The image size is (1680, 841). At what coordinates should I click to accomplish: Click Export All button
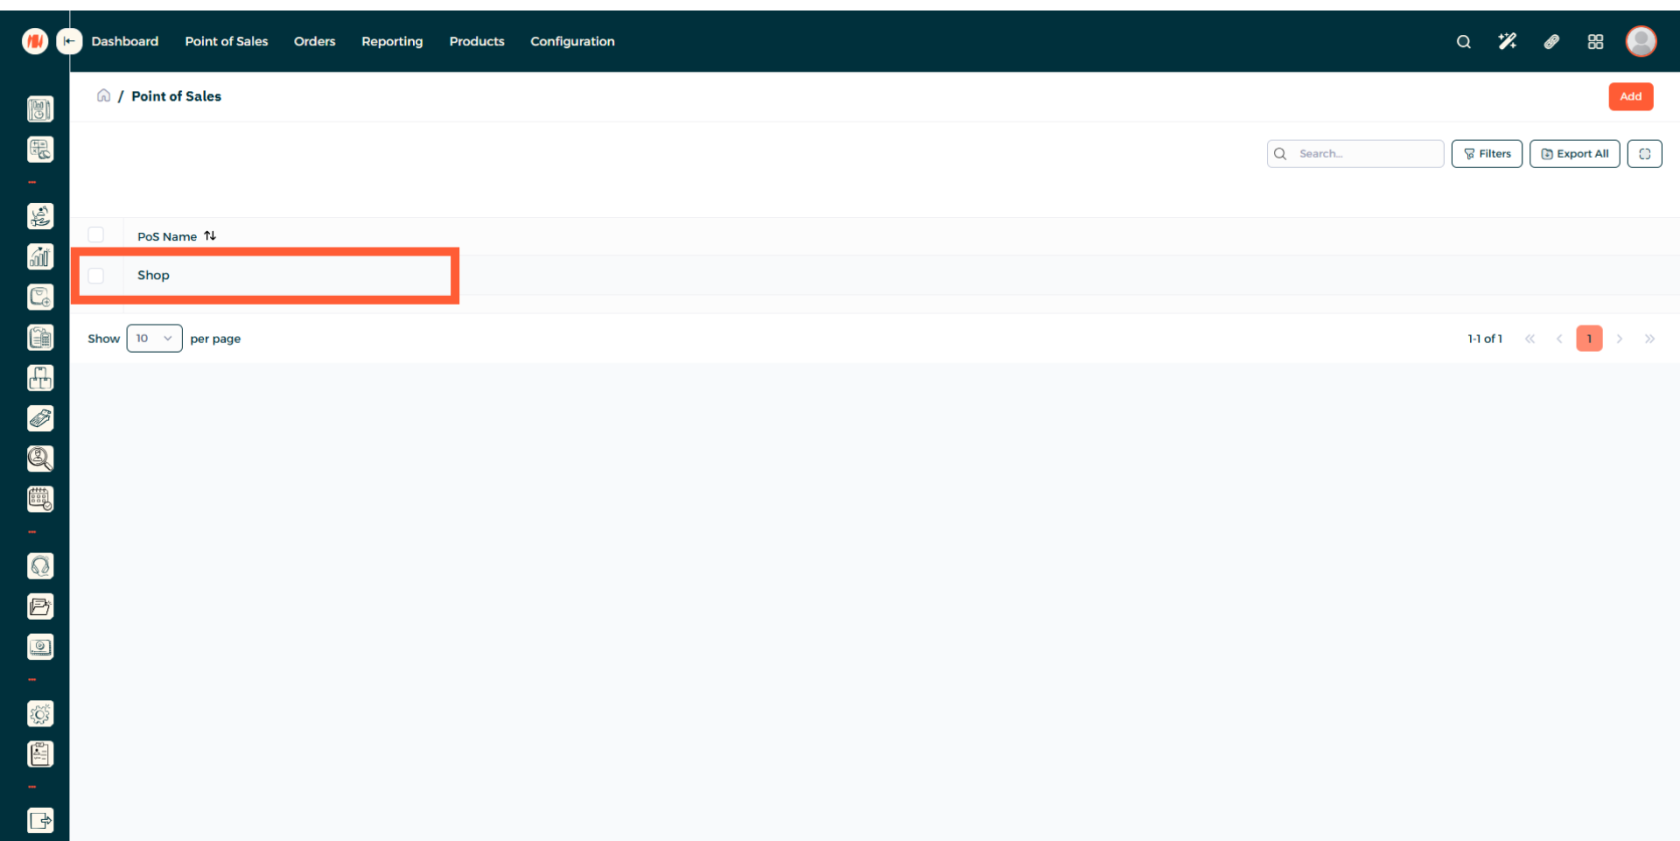(x=1575, y=154)
